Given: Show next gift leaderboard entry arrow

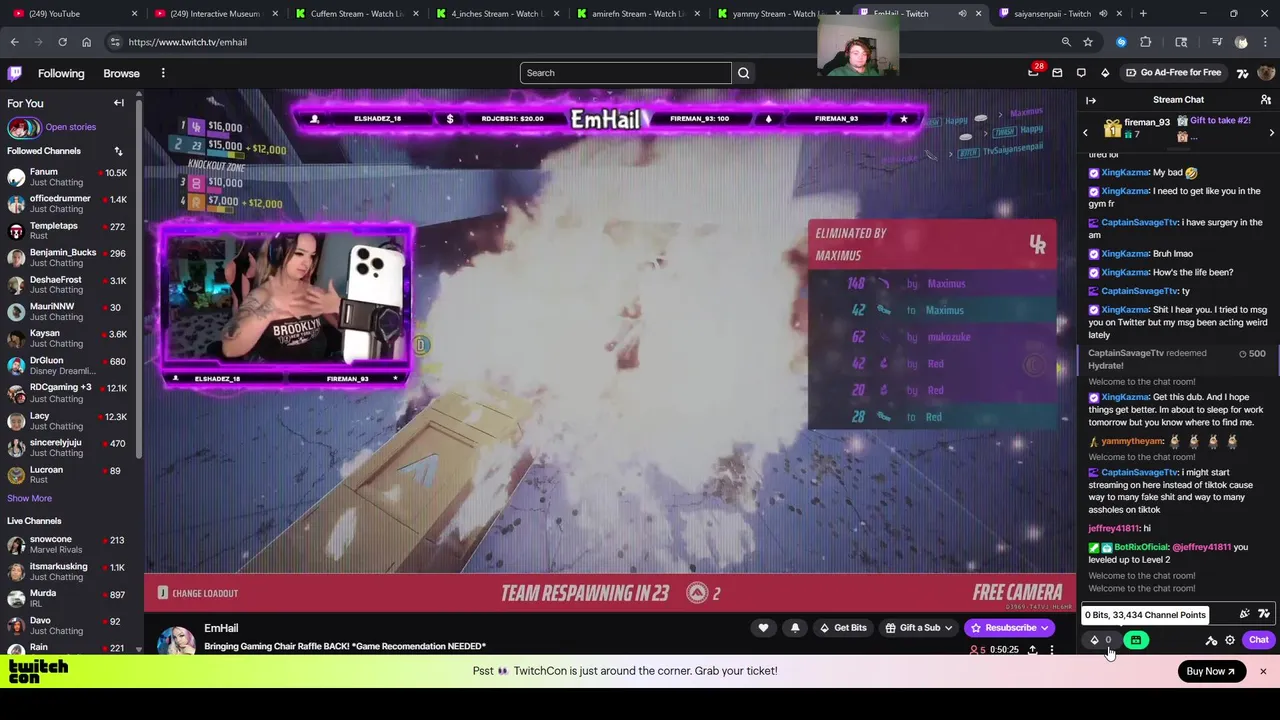Looking at the screenshot, I should tap(1272, 133).
